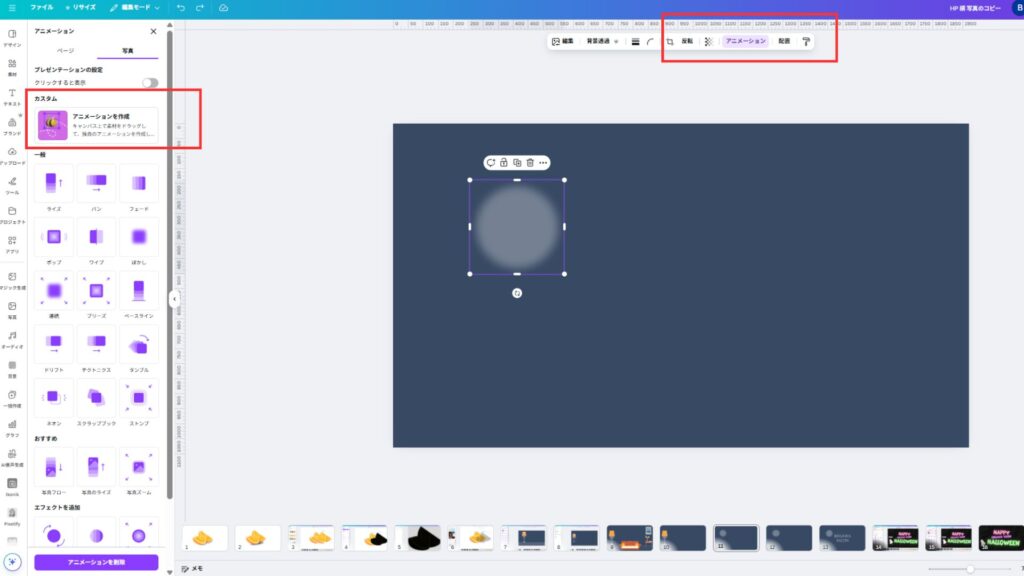Click the アニメーションを削除 button

96,562
